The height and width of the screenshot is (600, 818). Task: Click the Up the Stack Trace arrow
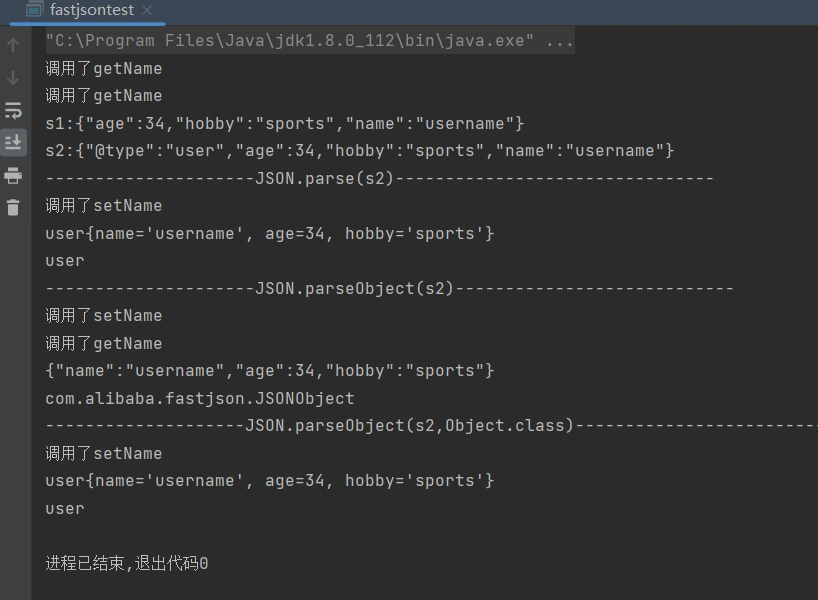[13, 45]
